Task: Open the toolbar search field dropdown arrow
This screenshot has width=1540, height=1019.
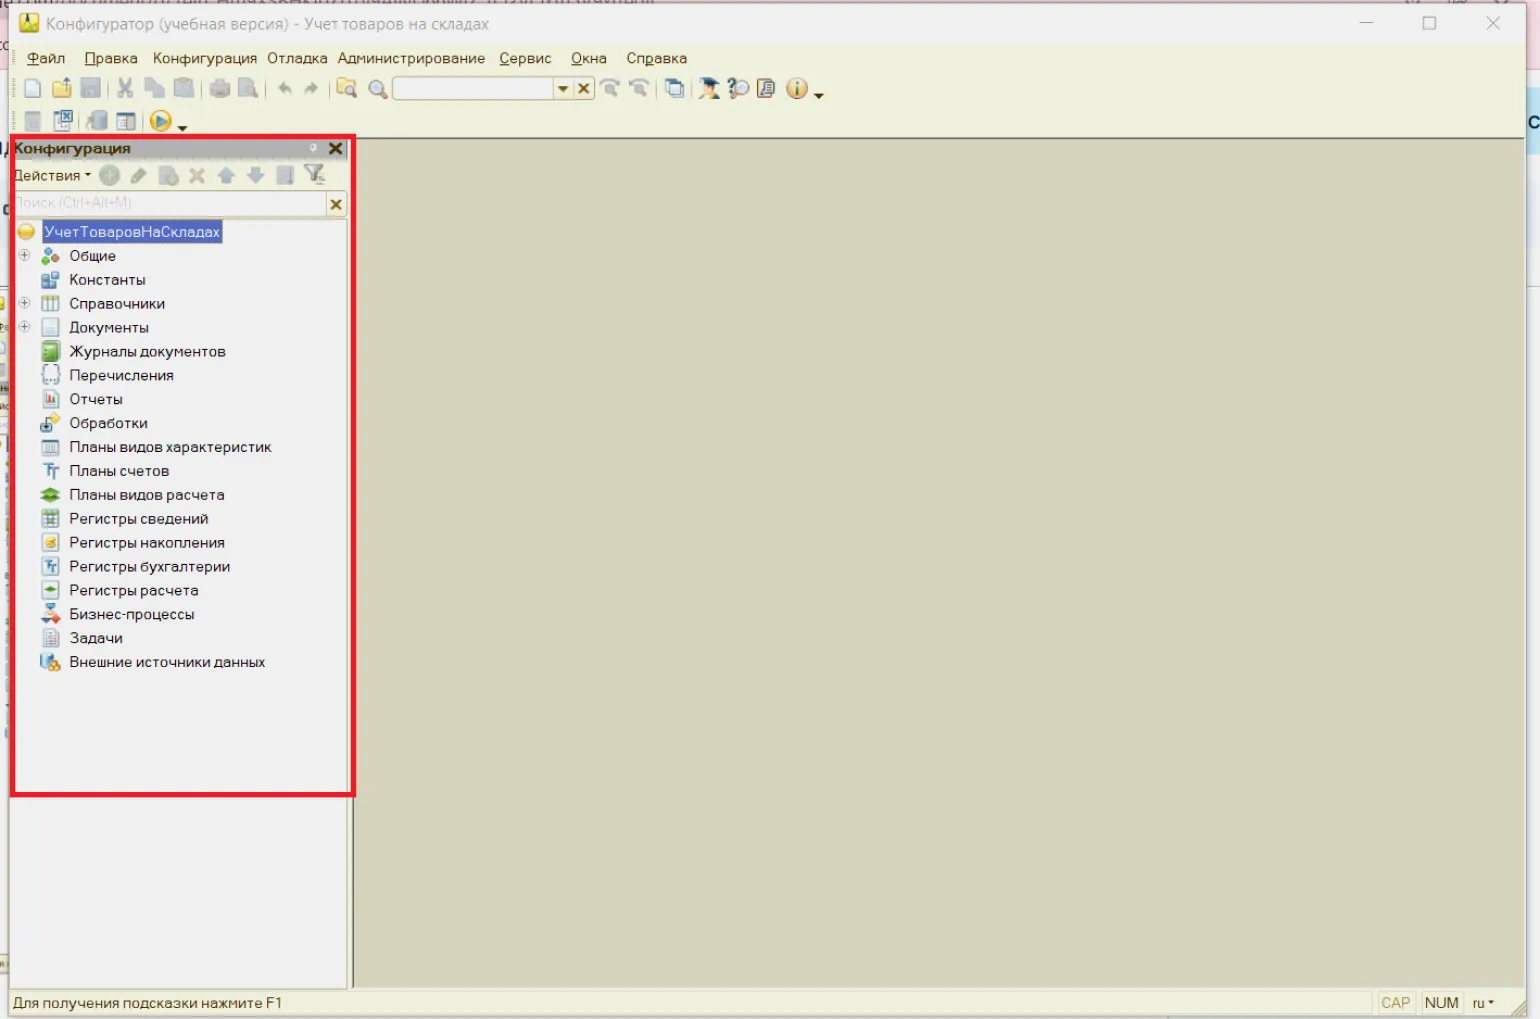Action: click(563, 89)
